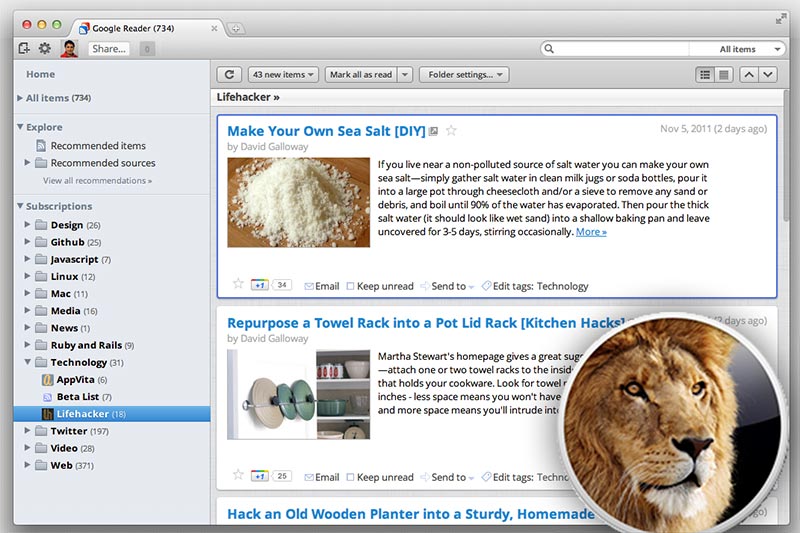Check Keep unread on Sea Salt article

pos(350,286)
